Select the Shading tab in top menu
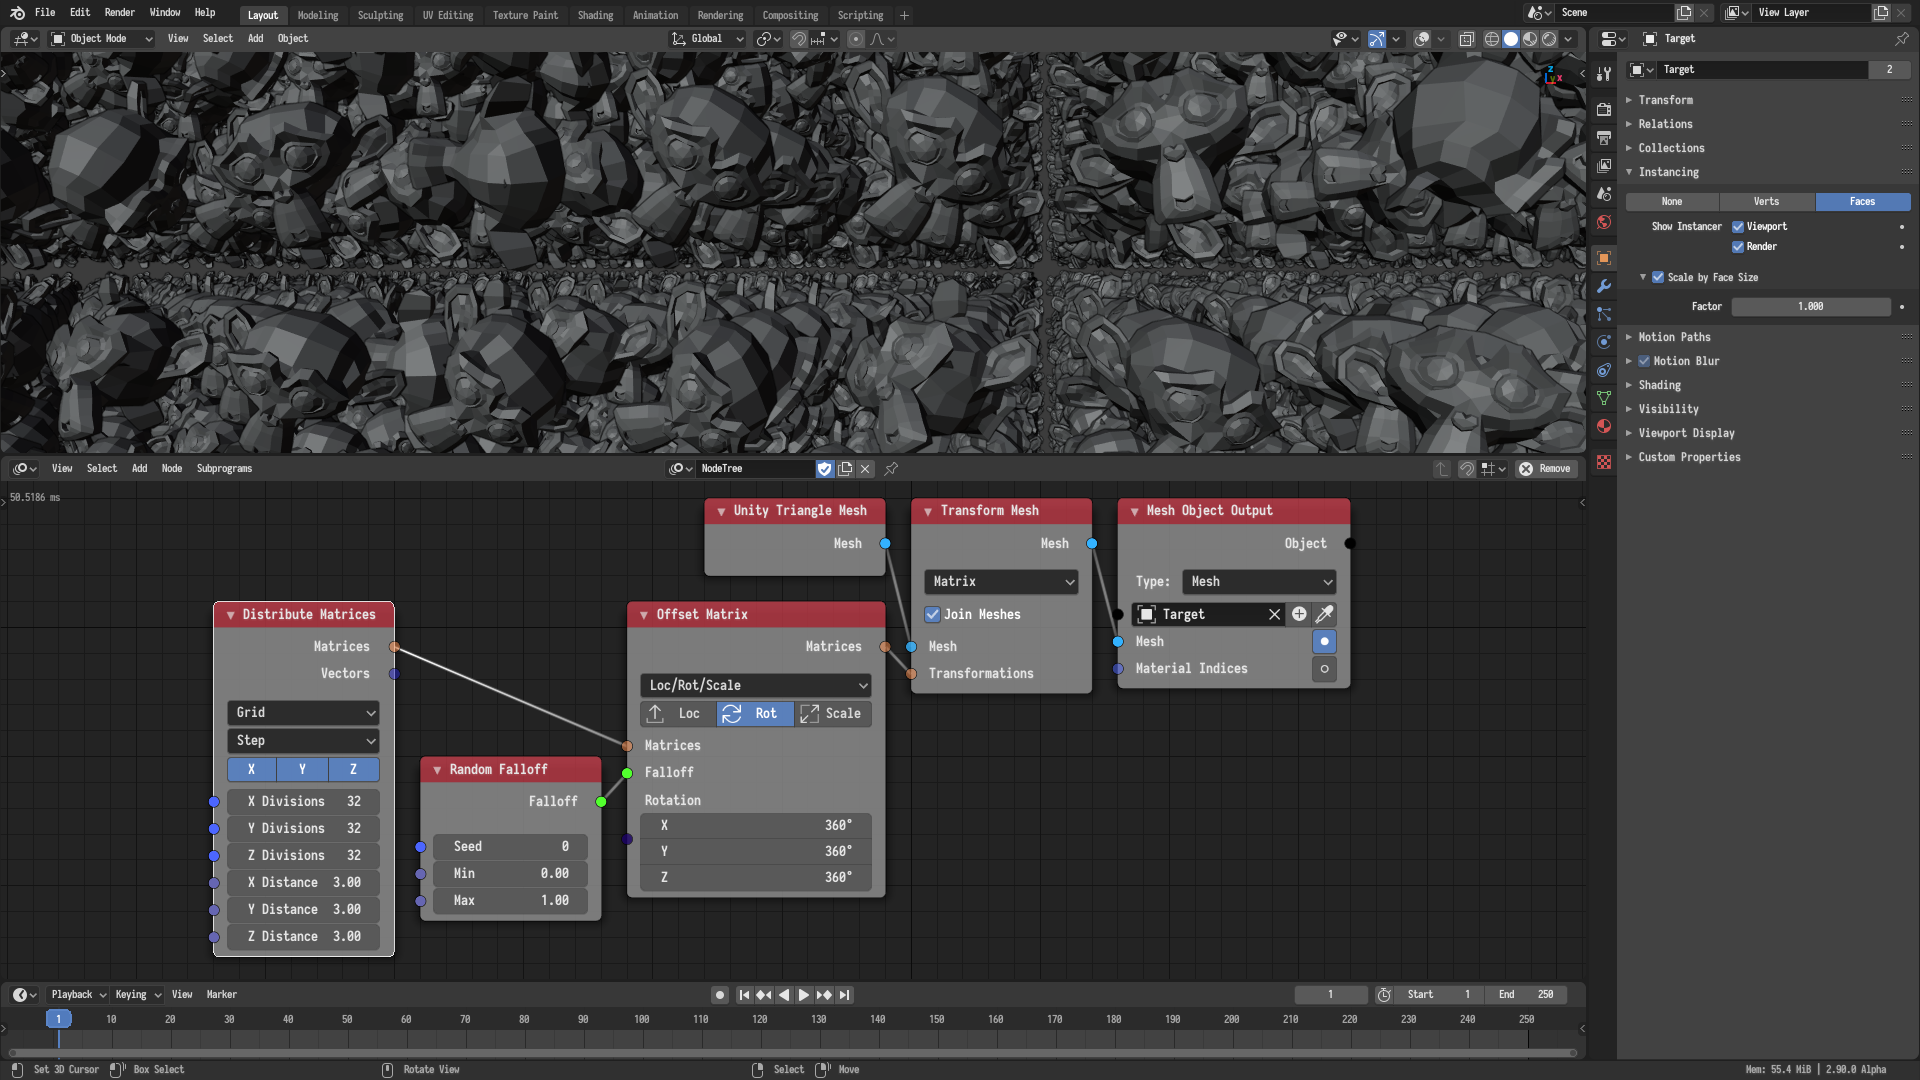 point(595,15)
